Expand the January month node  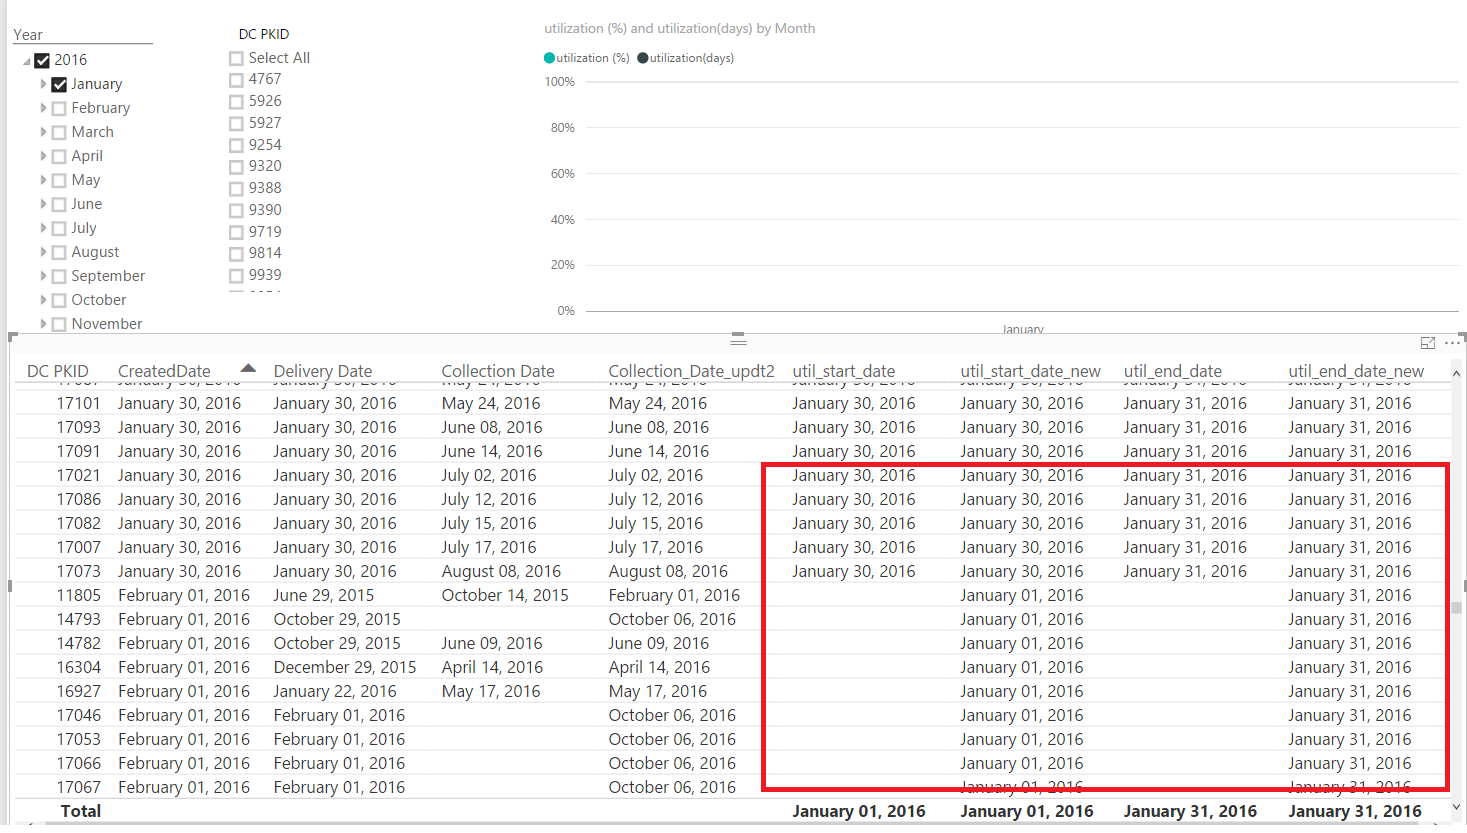pyautogui.click(x=43, y=84)
